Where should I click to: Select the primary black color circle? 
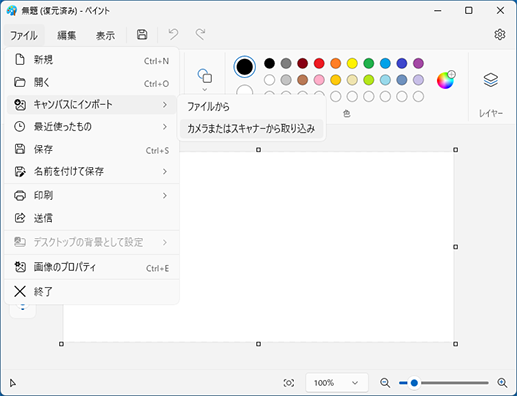(245, 67)
